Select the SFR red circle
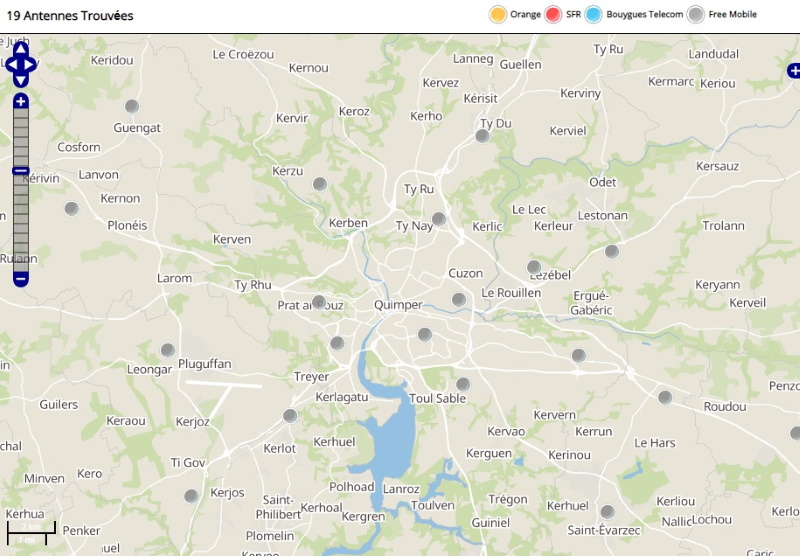Image resolution: width=800 pixels, height=556 pixels. pos(554,14)
